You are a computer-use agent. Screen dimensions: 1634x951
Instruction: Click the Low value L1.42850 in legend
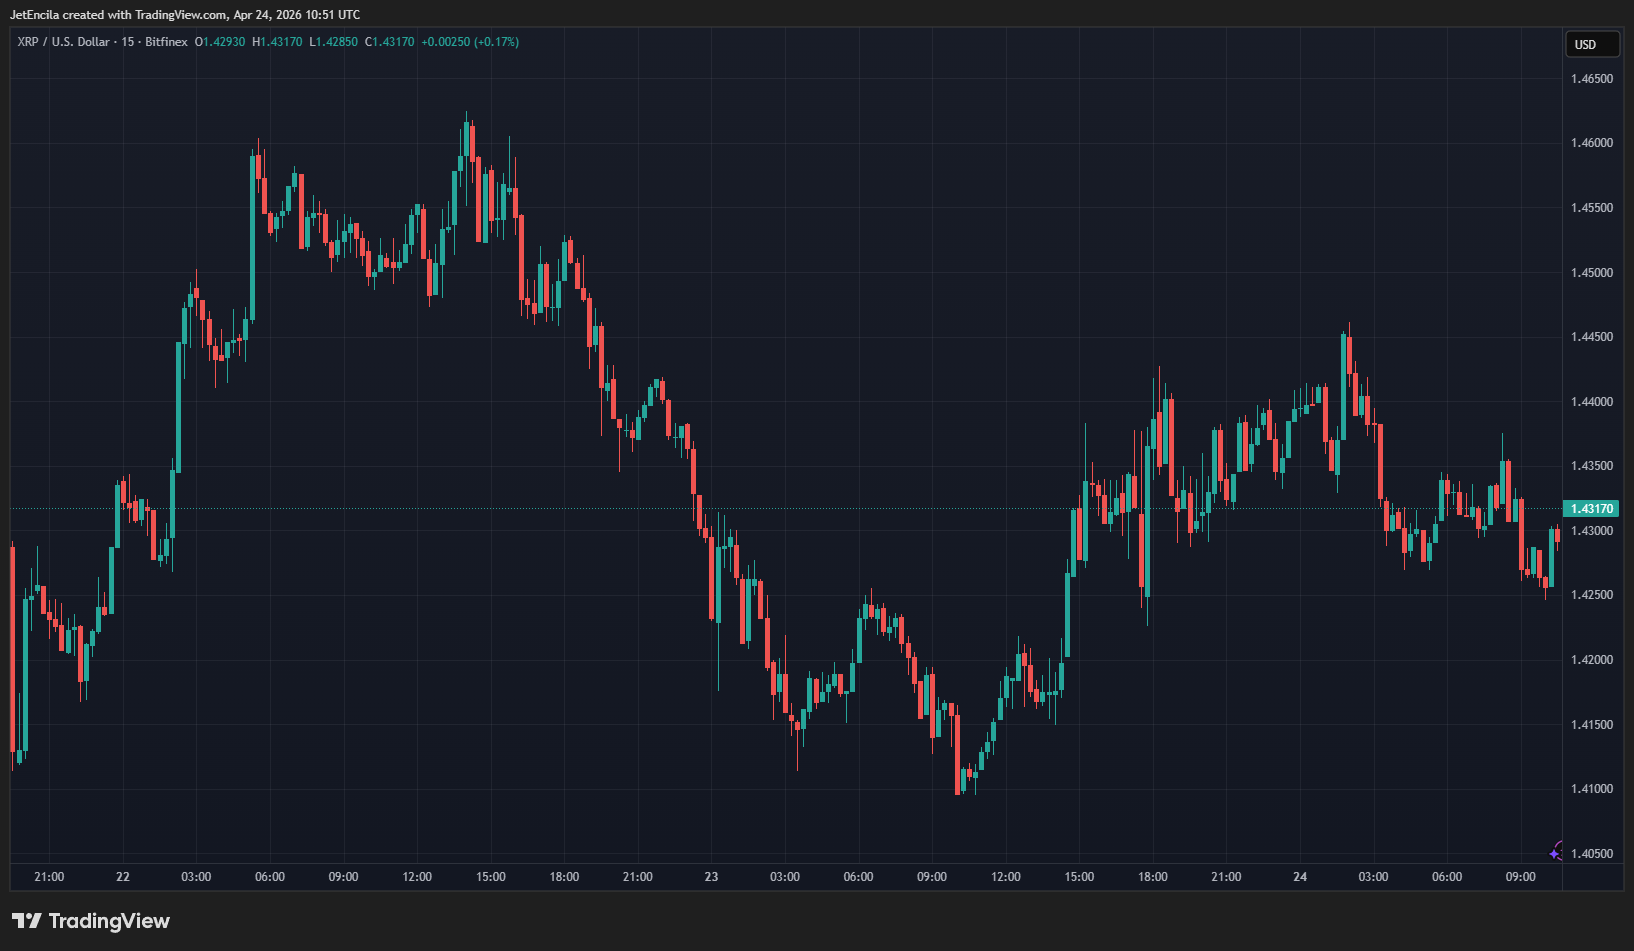point(333,42)
